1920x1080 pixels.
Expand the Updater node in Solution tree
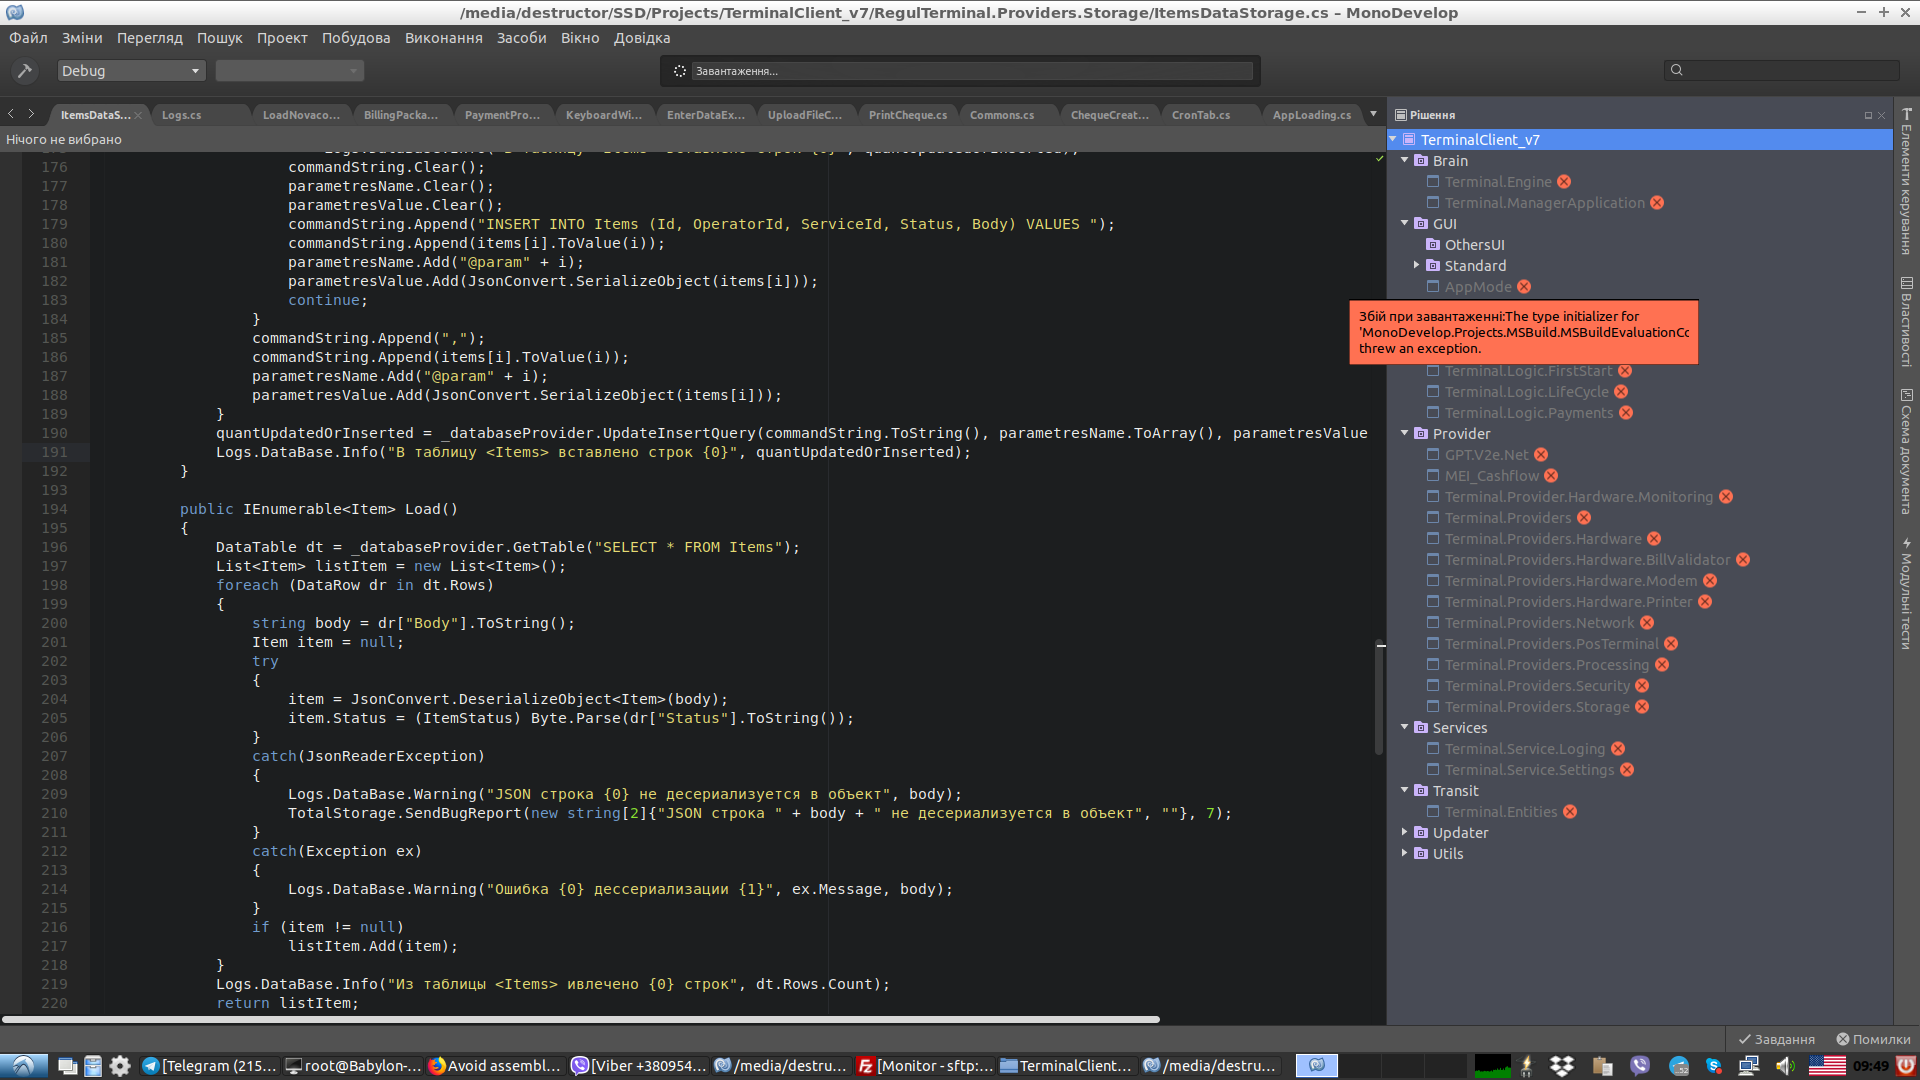pos(1405,831)
